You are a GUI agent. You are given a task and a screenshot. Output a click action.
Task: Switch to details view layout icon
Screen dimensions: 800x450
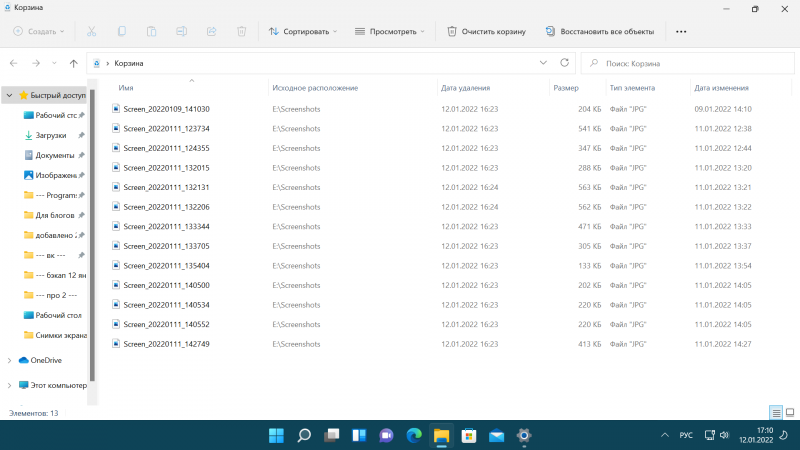pyautogui.click(x=775, y=412)
